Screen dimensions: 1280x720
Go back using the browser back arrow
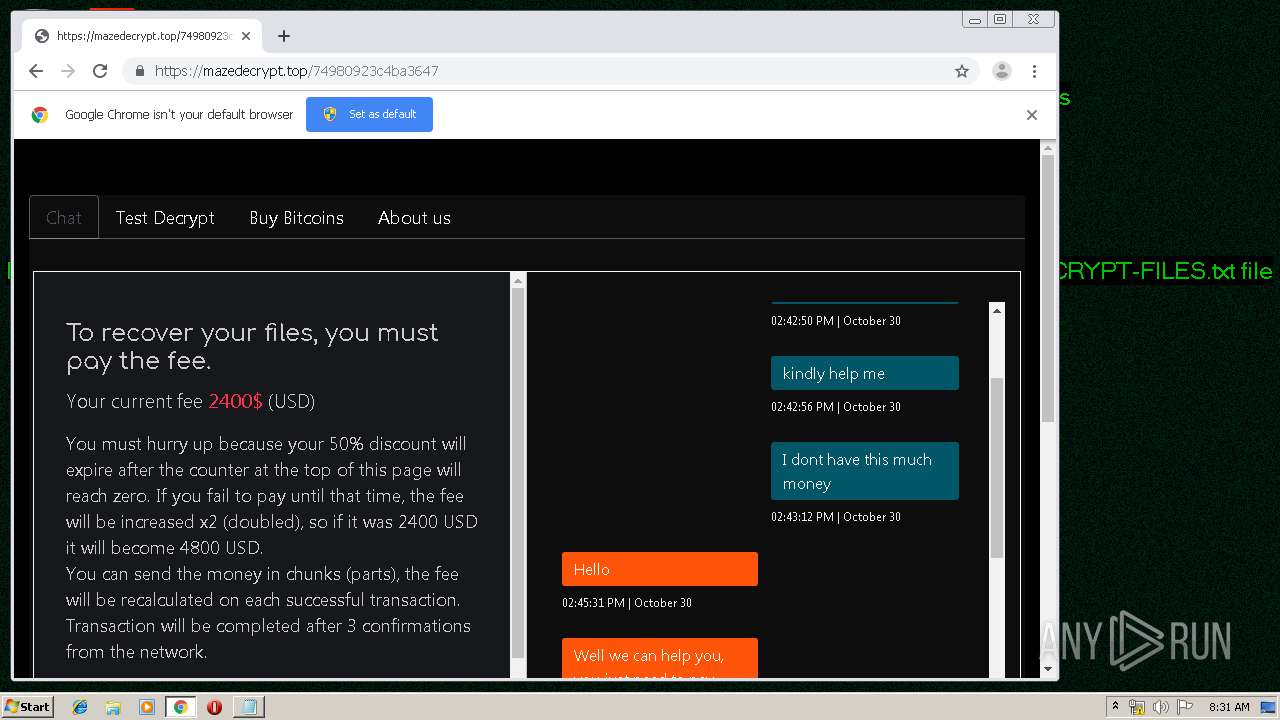click(36, 71)
